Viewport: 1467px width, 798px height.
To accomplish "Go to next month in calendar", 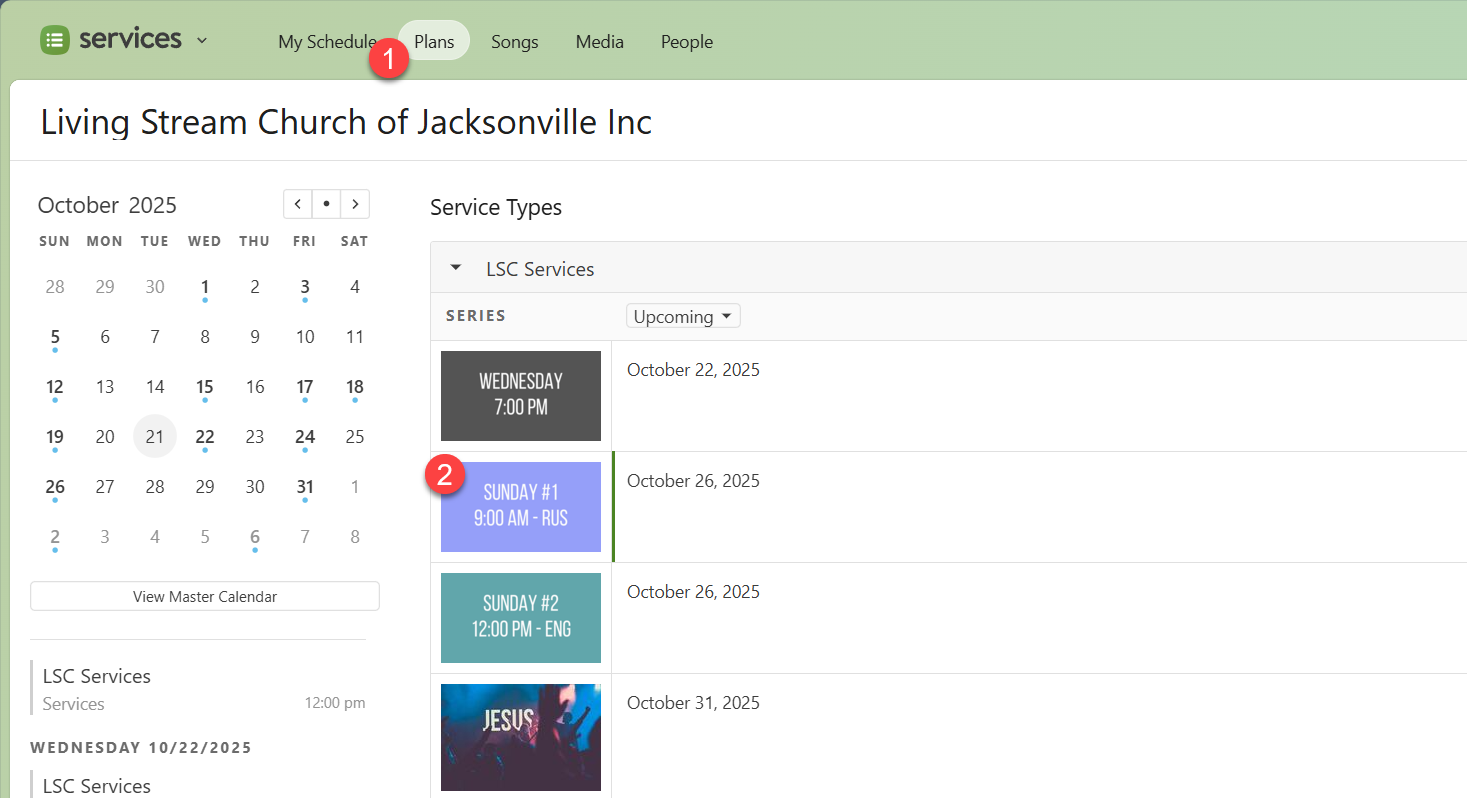I will 355,204.
